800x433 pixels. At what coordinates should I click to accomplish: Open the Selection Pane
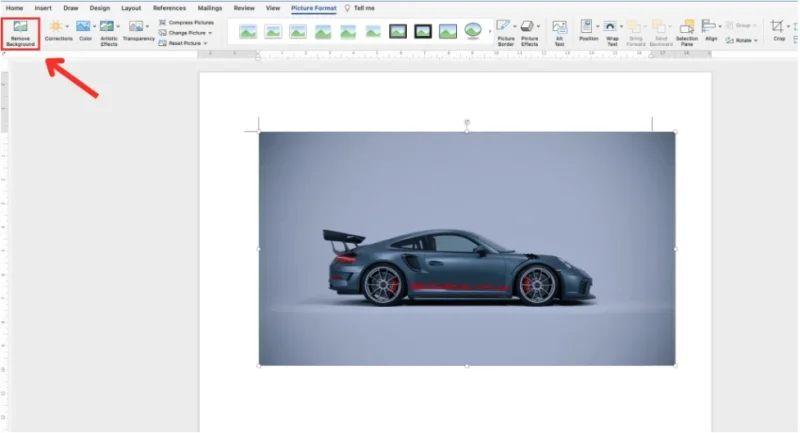(687, 27)
